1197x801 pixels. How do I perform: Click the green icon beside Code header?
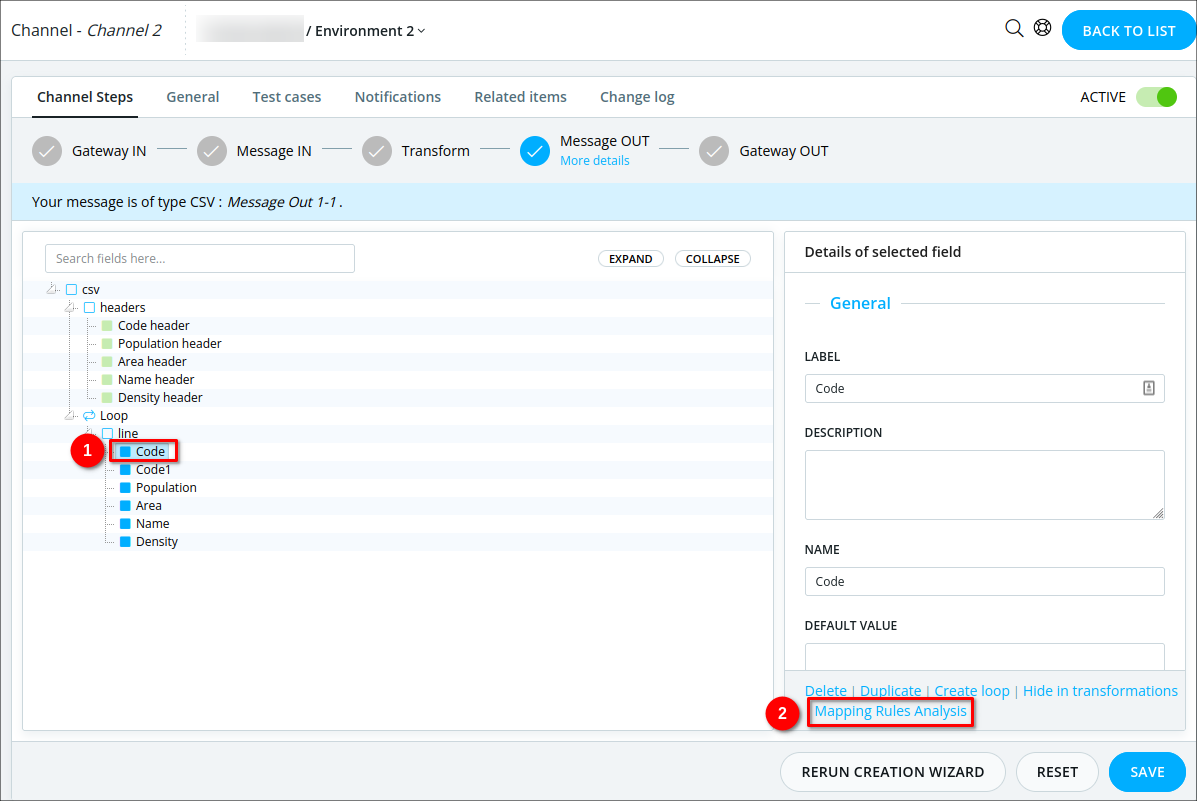107,326
